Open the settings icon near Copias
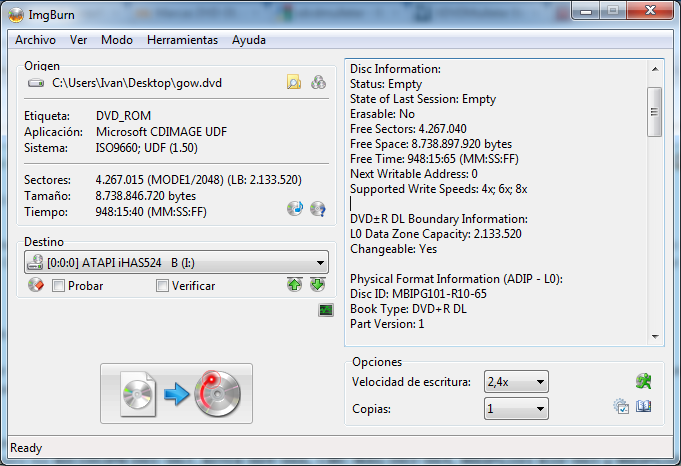This screenshot has width=681, height=466. 621,407
